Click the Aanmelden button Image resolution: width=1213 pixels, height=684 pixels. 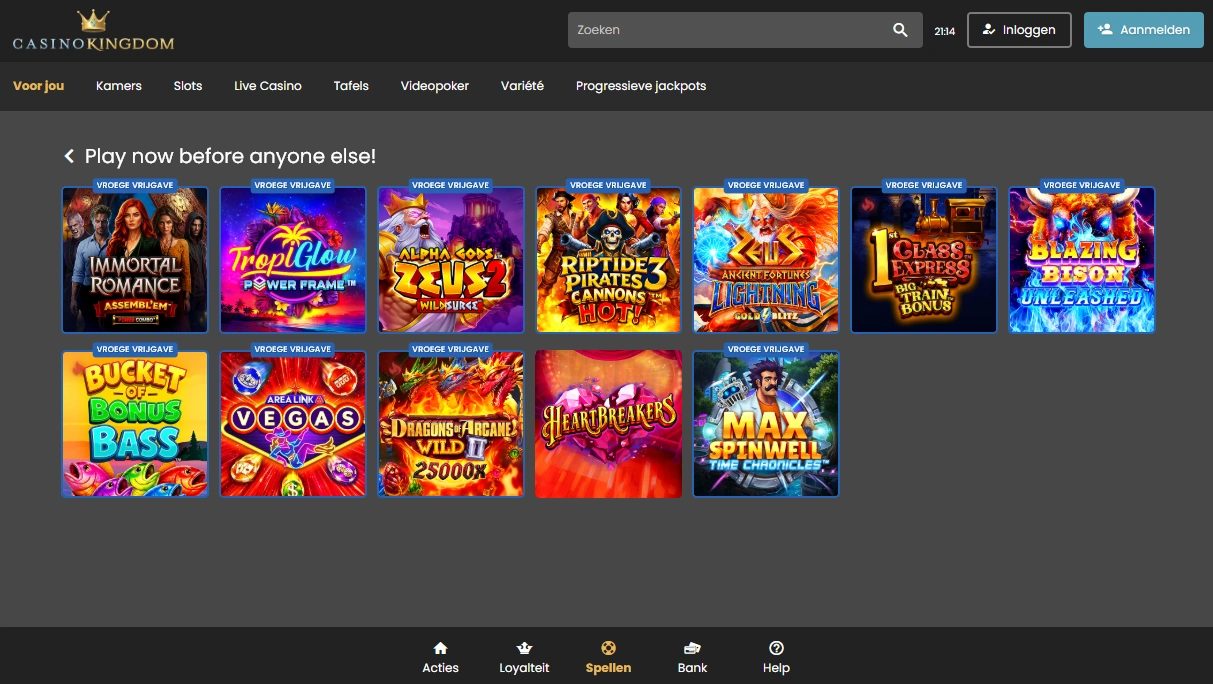point(1143,30)
